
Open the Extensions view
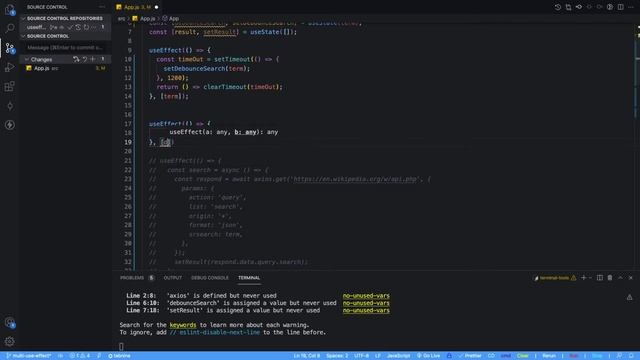coord(9,86)
